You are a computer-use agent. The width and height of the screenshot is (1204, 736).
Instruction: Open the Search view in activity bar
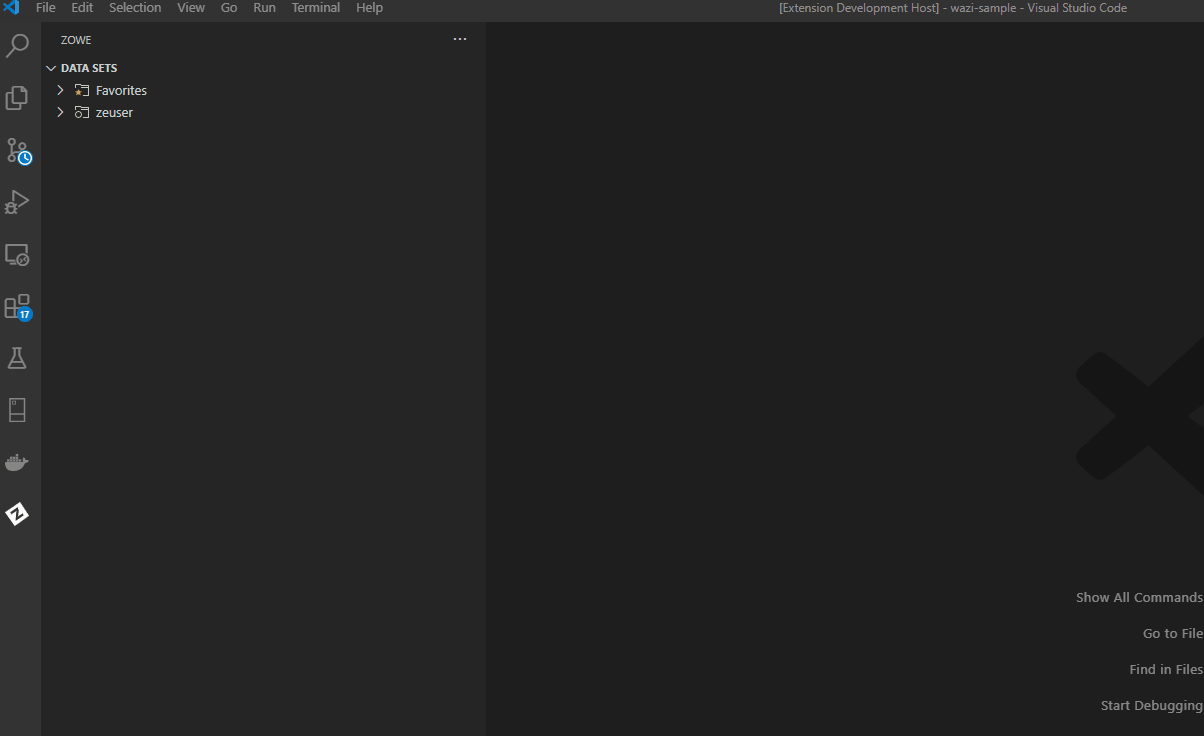point(17,46)
